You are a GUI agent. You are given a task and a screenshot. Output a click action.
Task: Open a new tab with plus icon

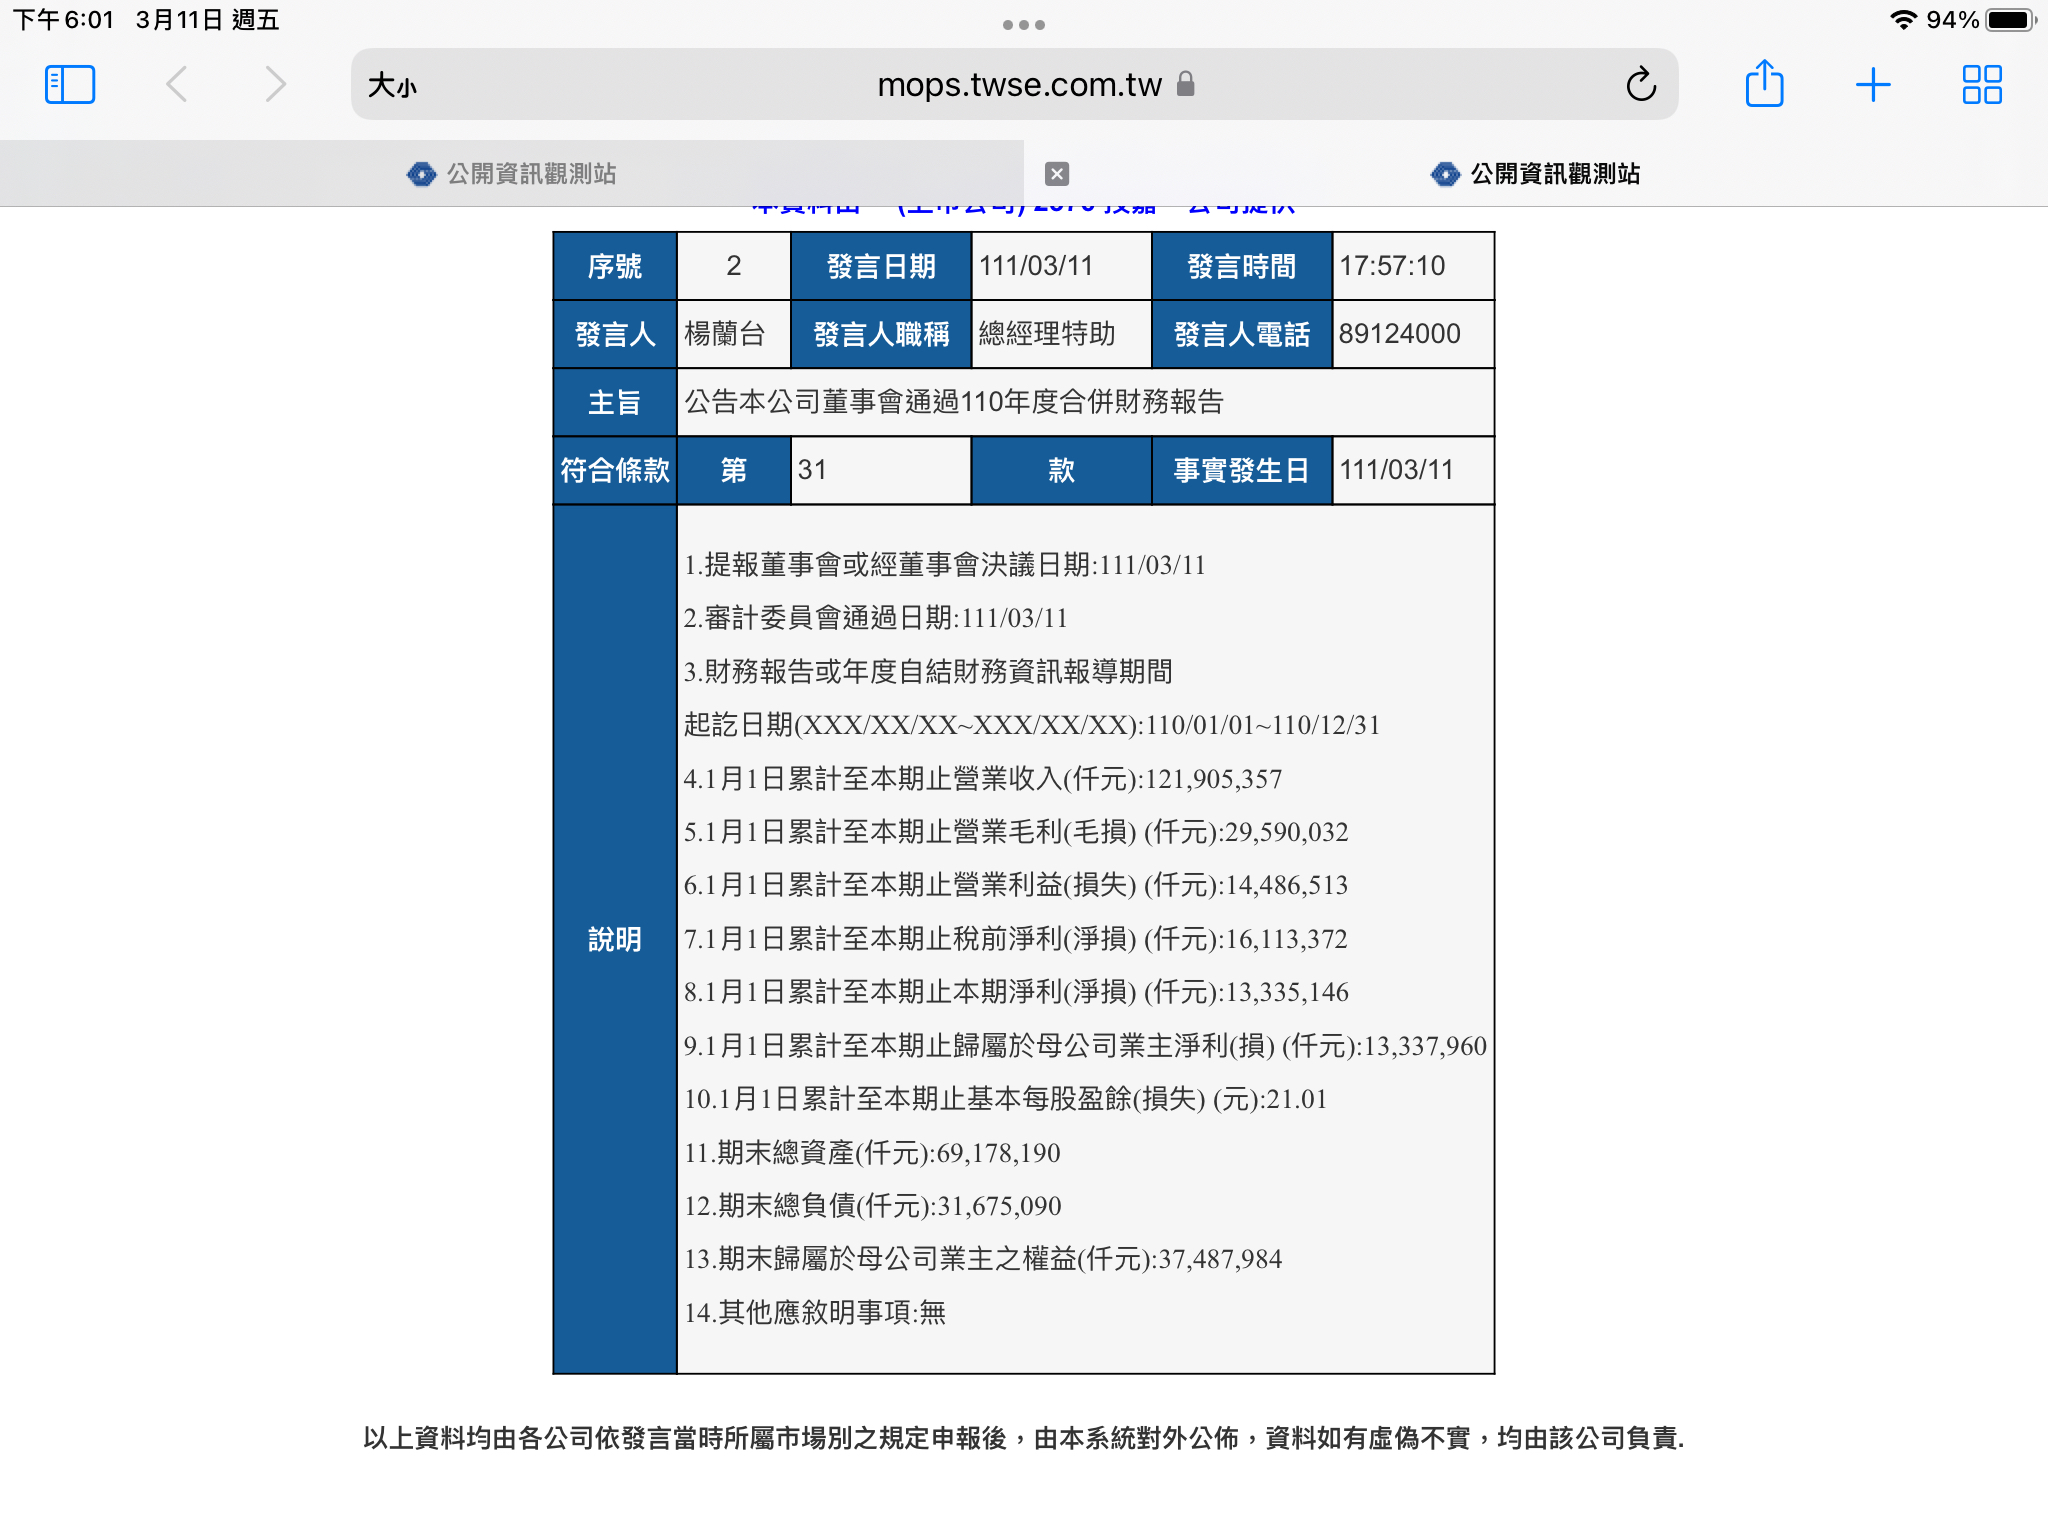[x=1872, y=85]
